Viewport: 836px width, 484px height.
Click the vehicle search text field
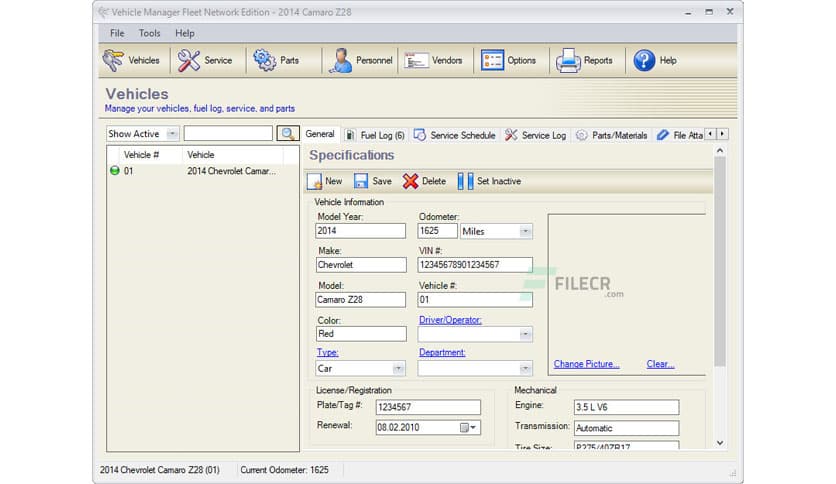coord(228,133)
